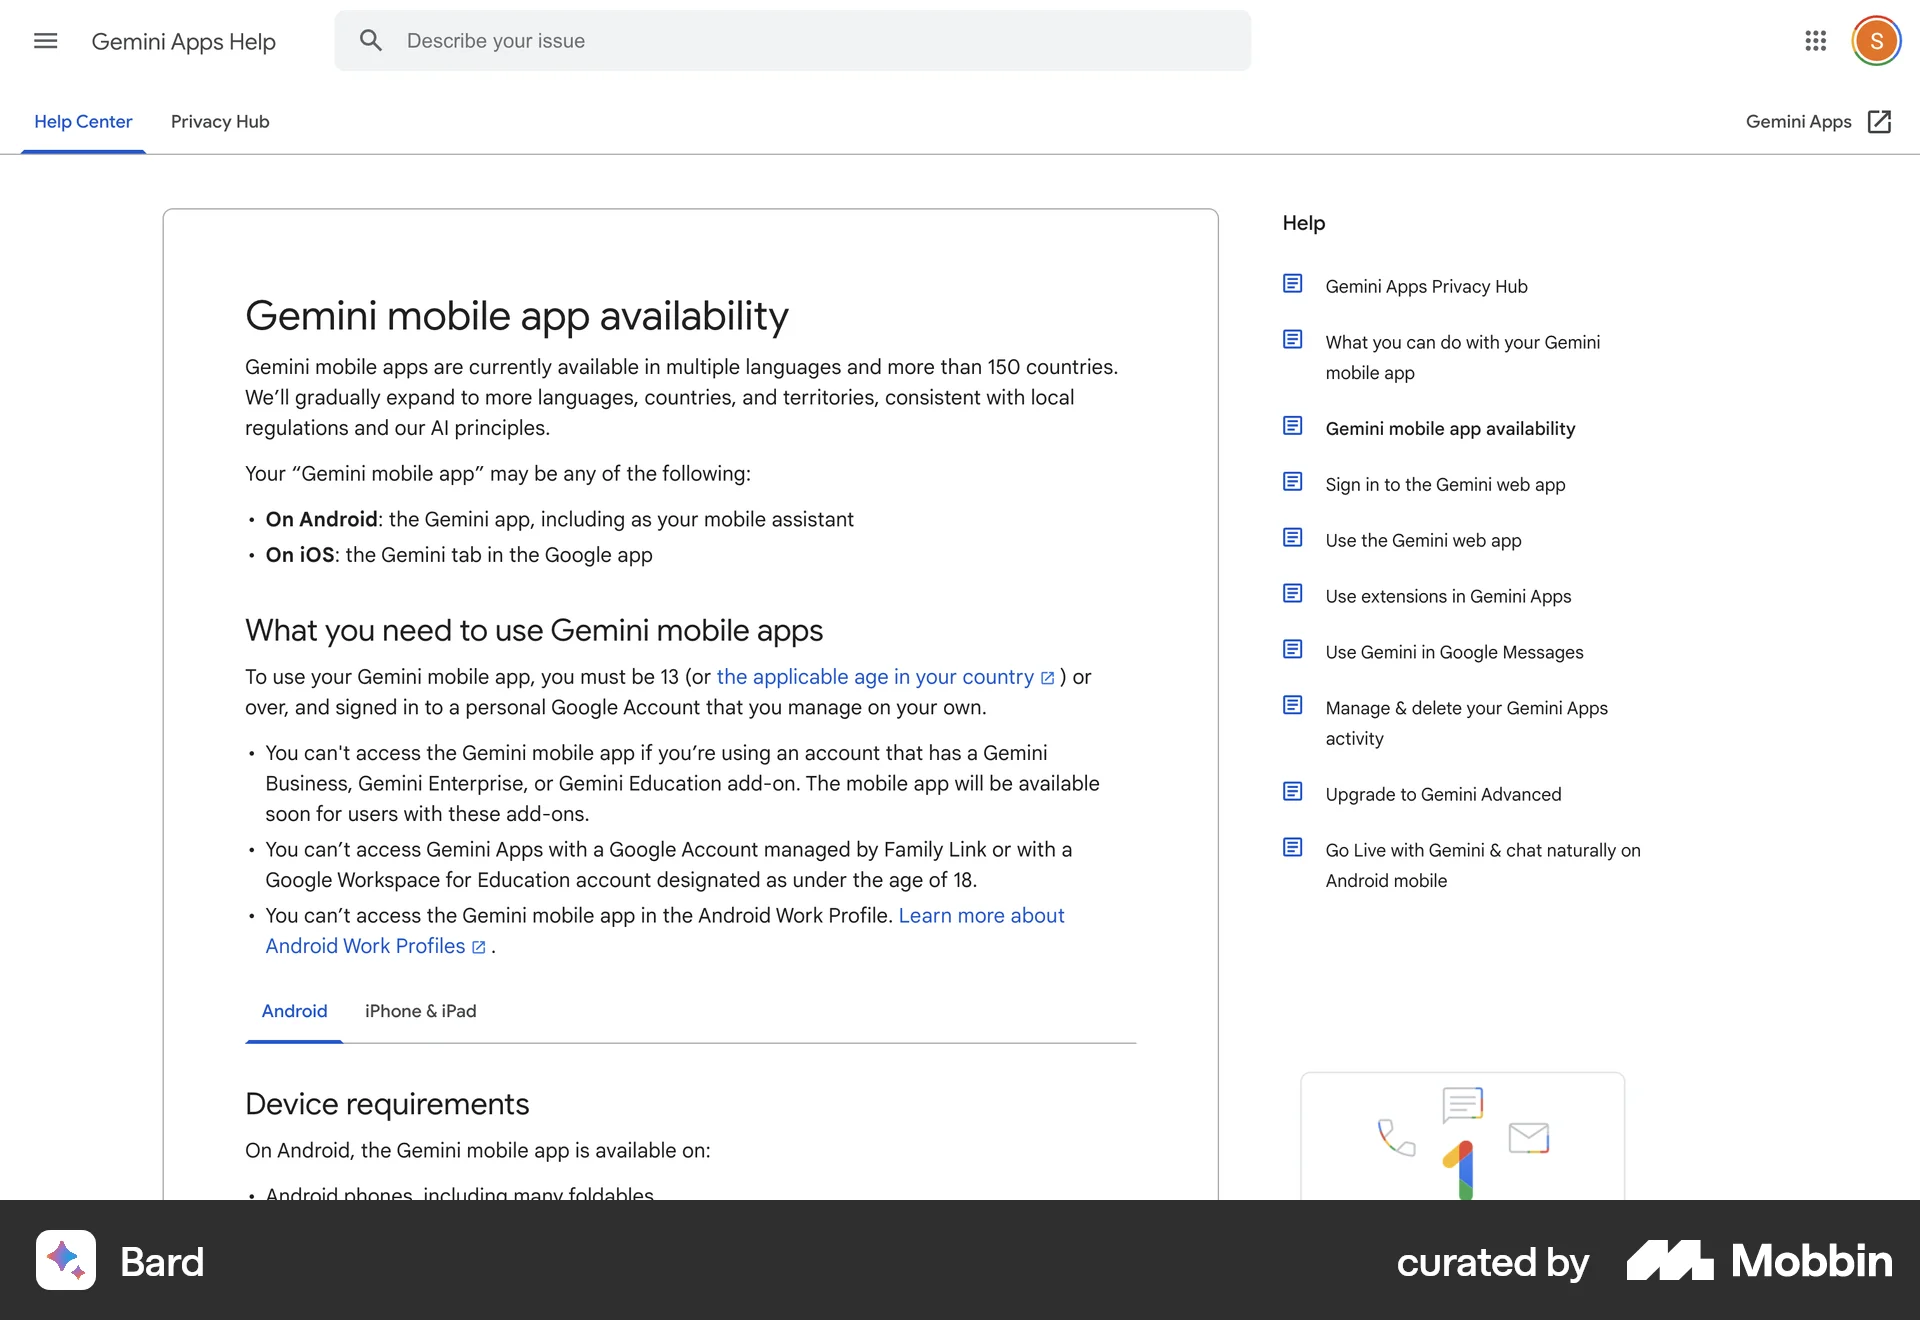1920x1320 pixels.
Task: Click the article icon next to Gemini Apps Privacy Hub
Action: tap(1293, 283)
